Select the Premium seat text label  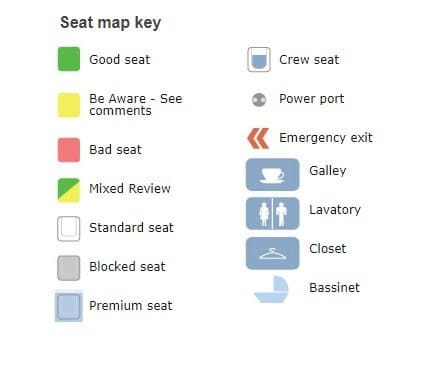tap(131, 306)
